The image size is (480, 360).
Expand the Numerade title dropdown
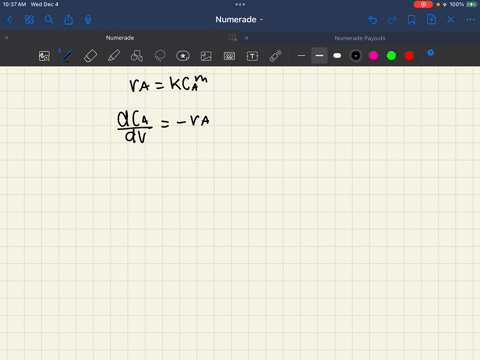[239, 20]
